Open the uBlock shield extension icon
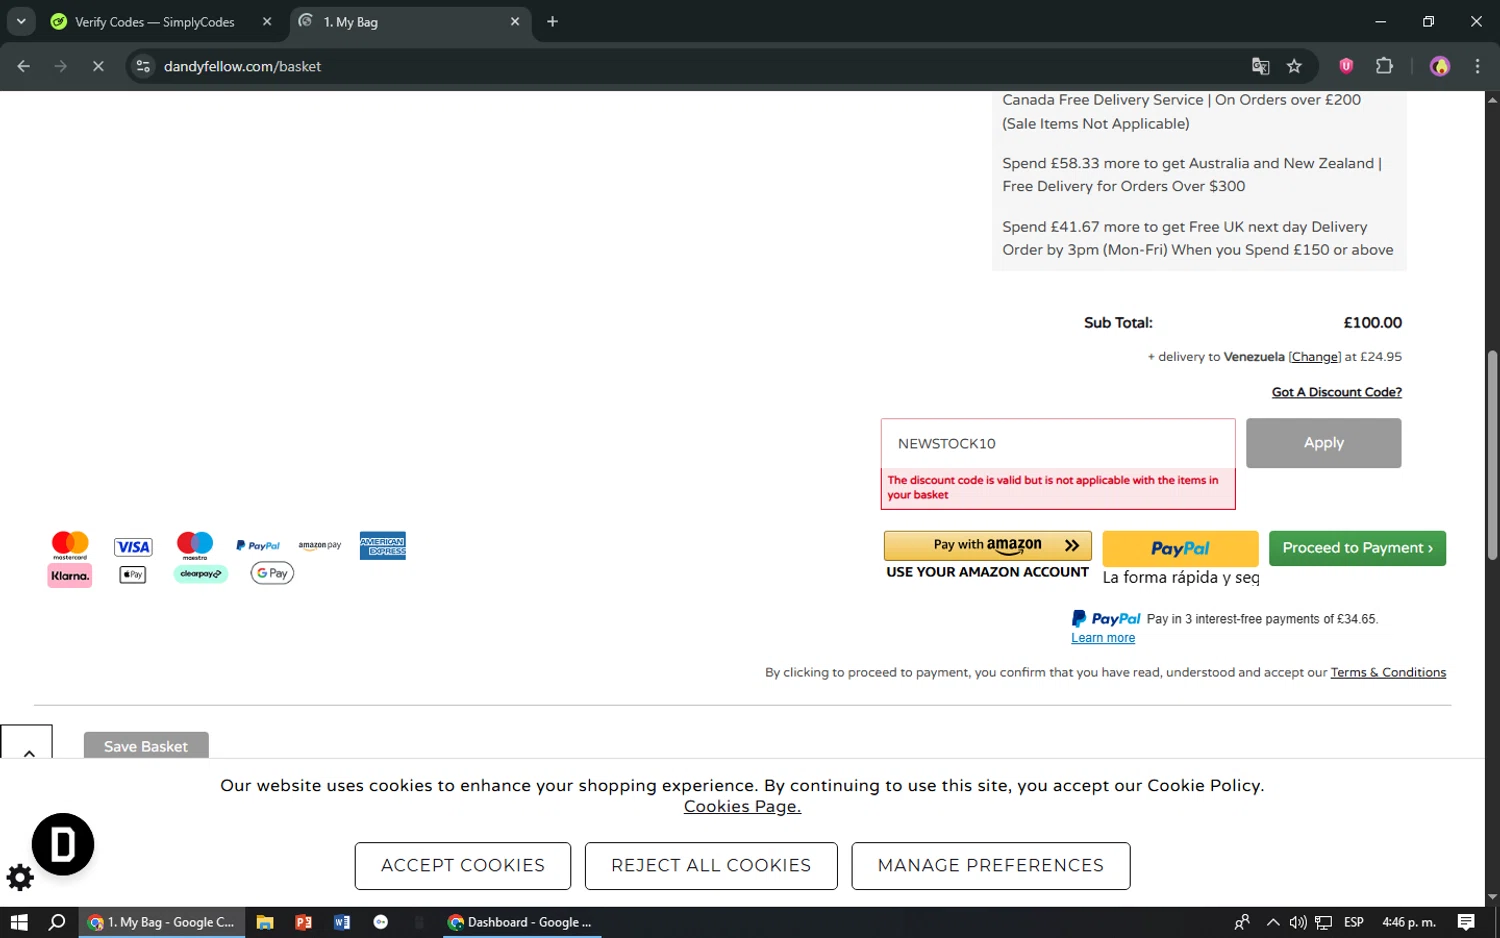The image size is (1500, 938). [1346, 66]
